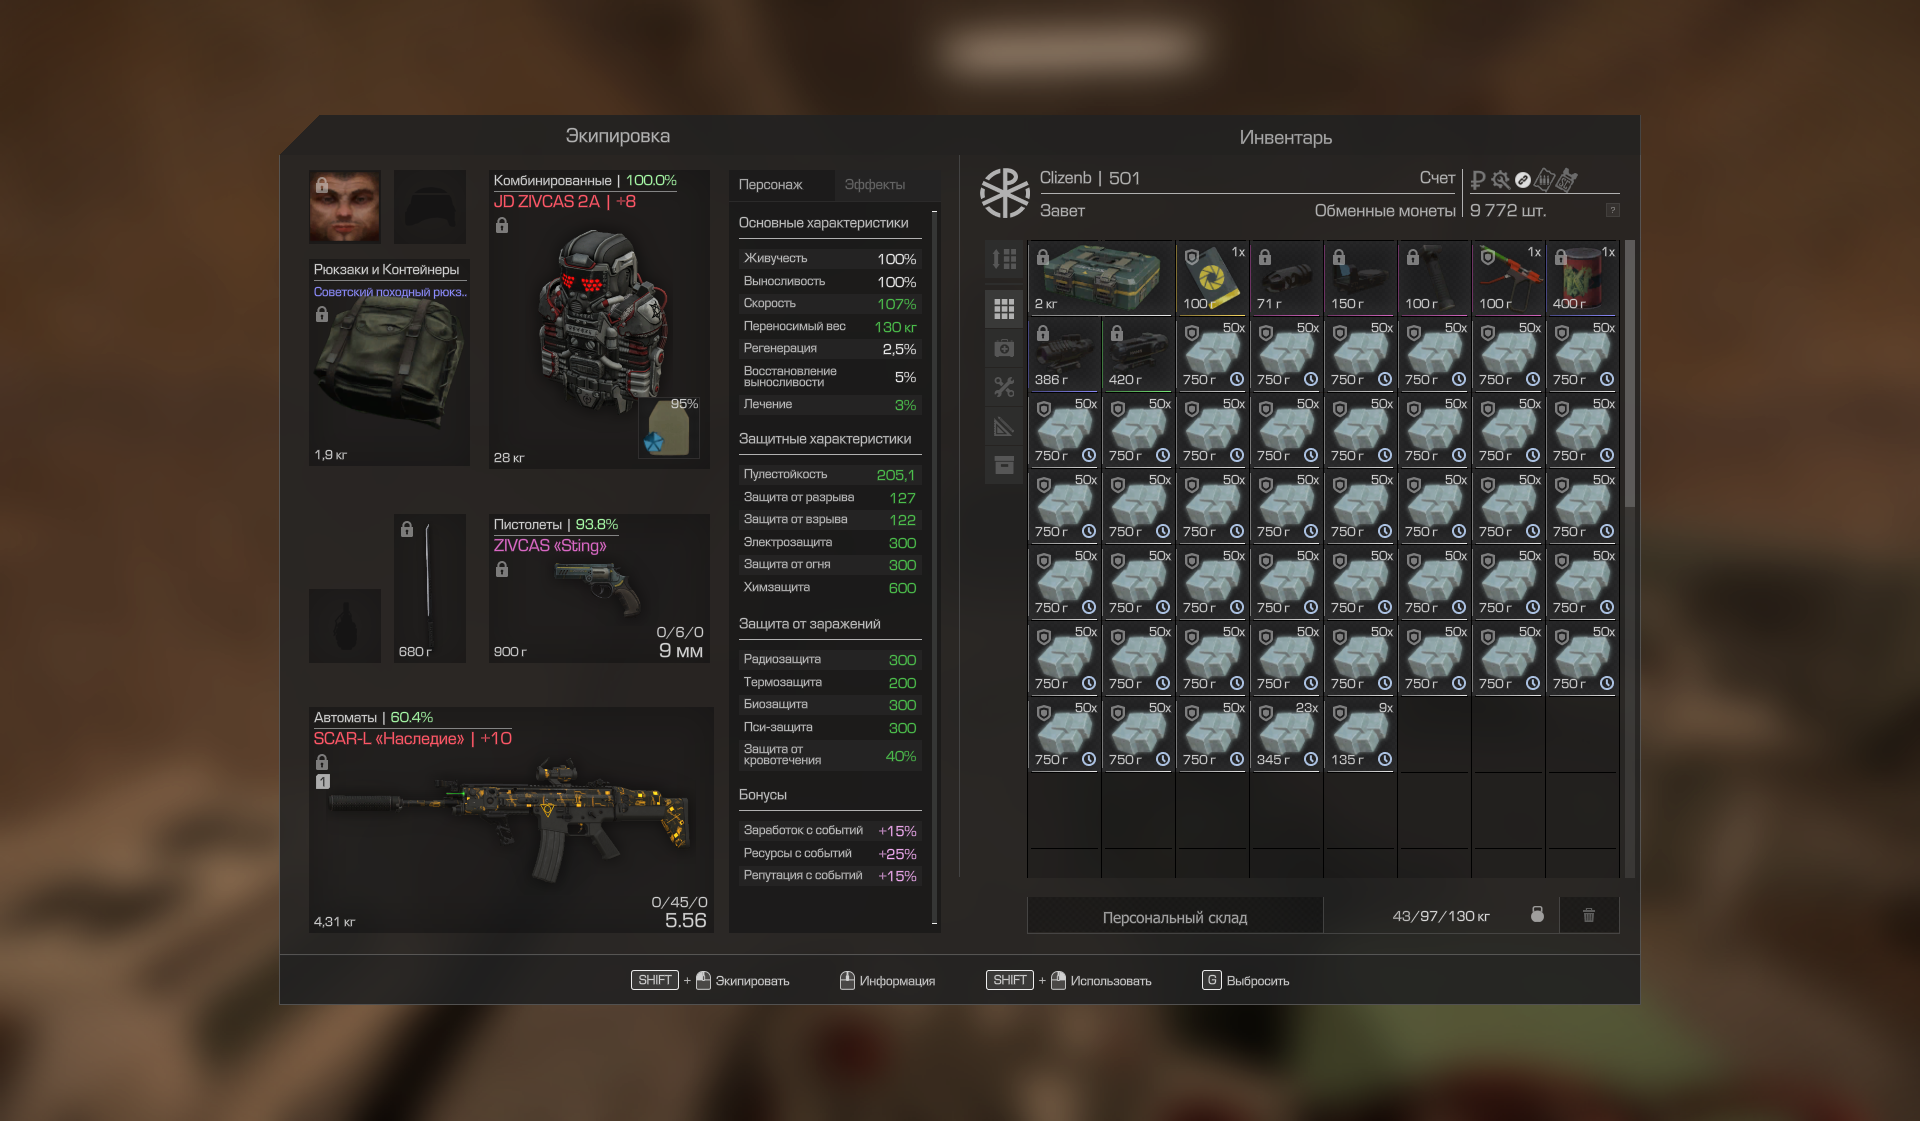Click the Переносимый вес stat row
Image resolution: width=1920 pixels, height=1121 pixels.
click(x=829, y=327)
